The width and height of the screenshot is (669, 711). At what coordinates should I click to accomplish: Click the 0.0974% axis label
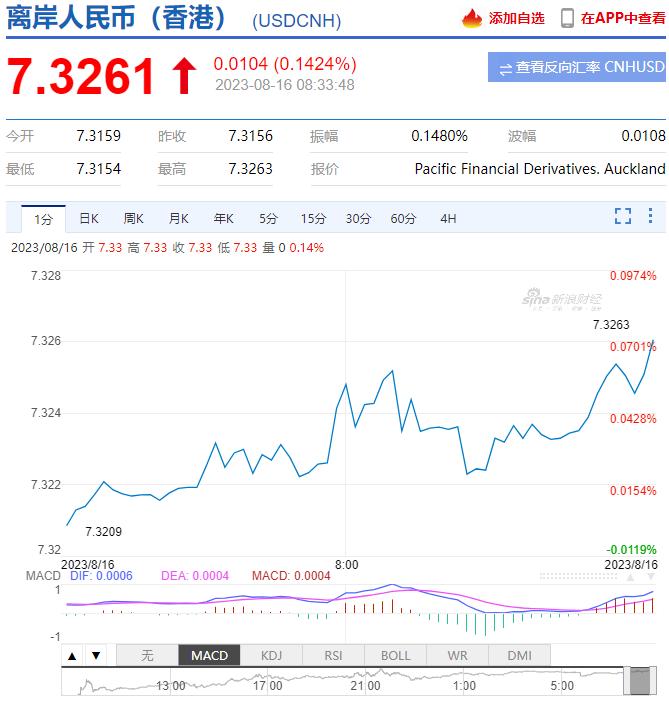(633, 276)
